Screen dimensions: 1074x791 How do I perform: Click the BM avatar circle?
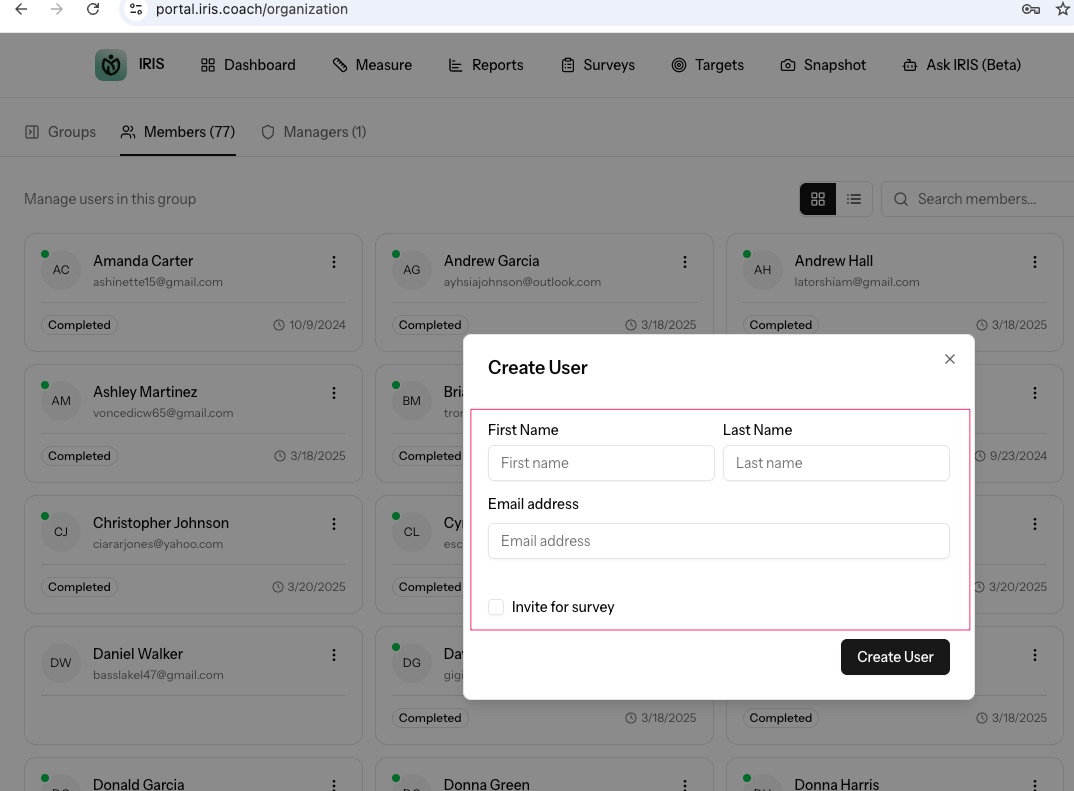[412, 401]
